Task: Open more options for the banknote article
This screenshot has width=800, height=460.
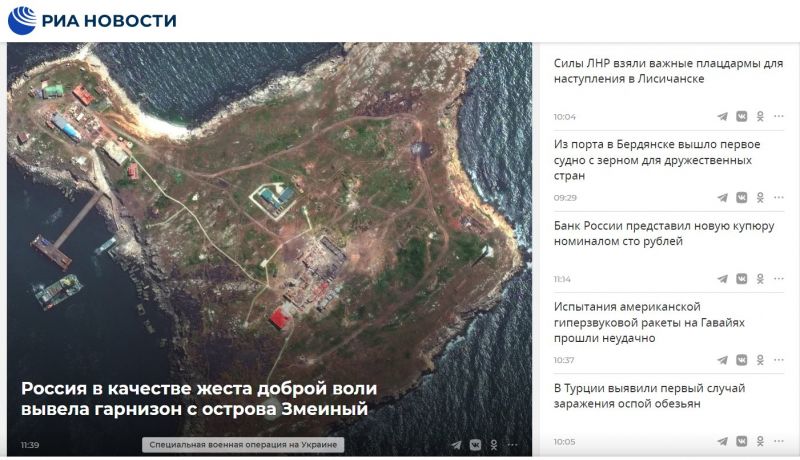Action: 779,278
